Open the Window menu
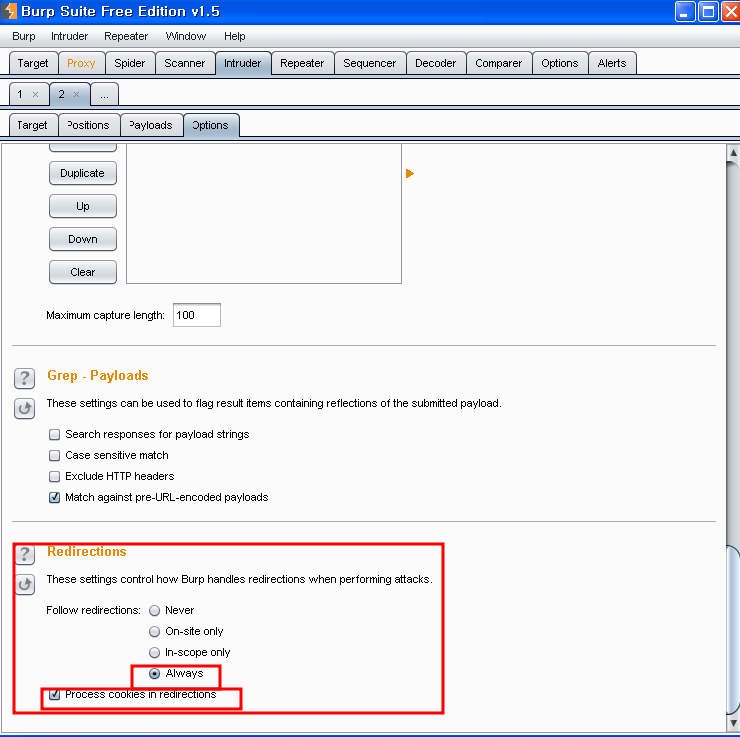This screenshot has width=740, height=737. click(x=185, y=36)
